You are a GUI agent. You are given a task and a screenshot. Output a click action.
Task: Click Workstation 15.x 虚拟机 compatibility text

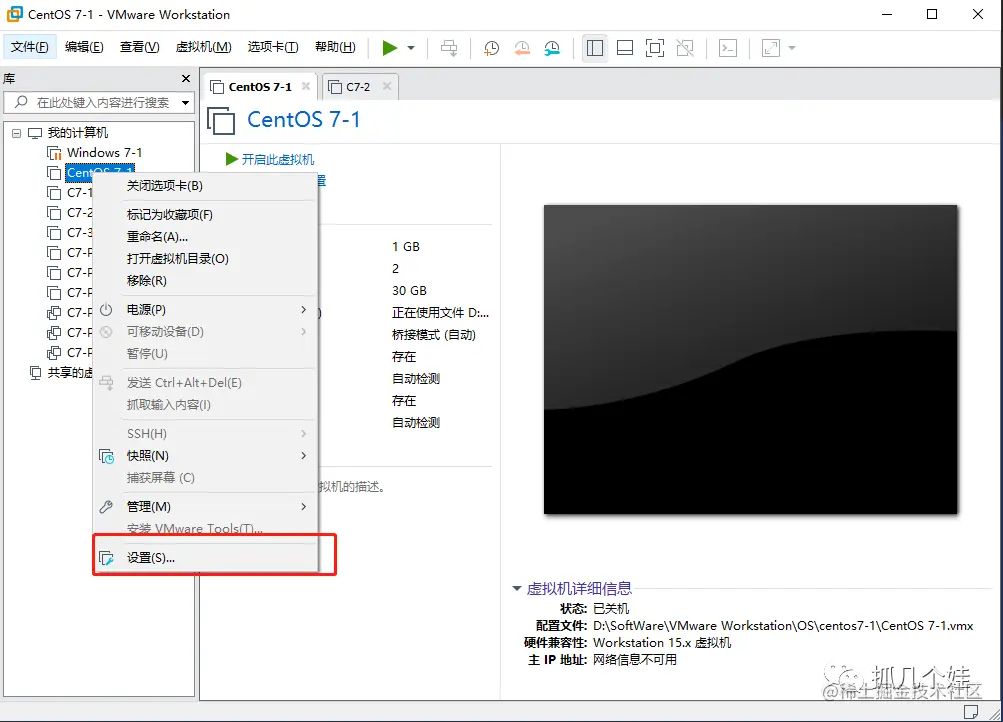click(662, 643)
